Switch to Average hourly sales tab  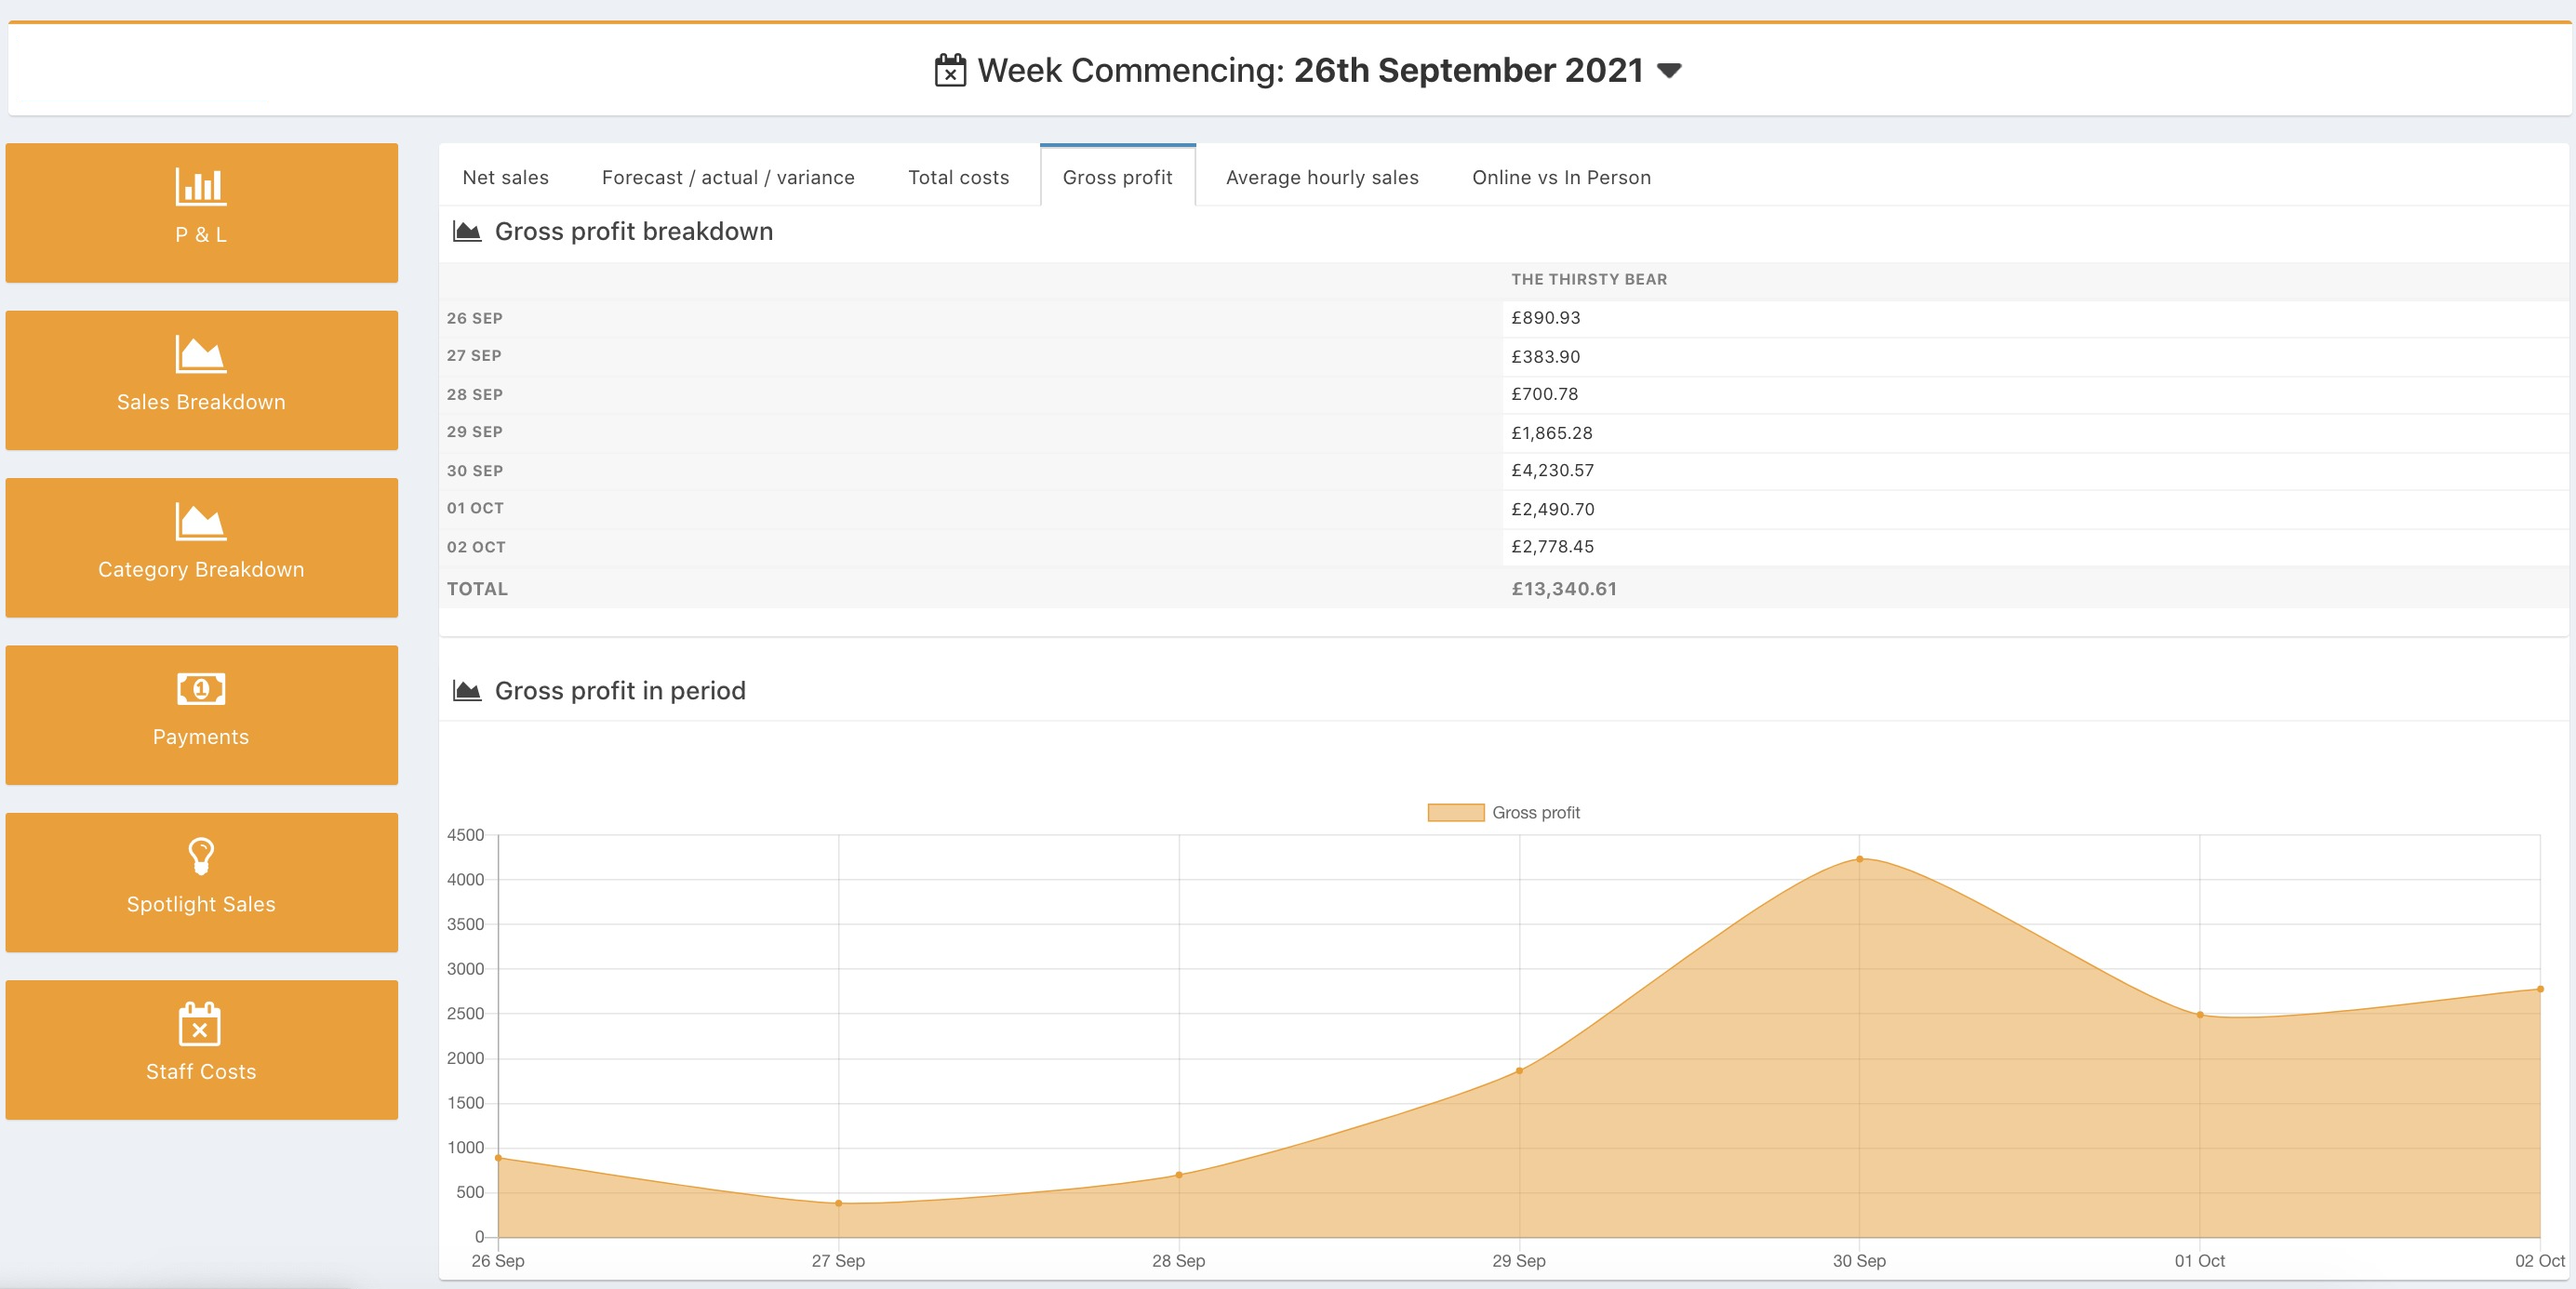tap(1322, 178)
